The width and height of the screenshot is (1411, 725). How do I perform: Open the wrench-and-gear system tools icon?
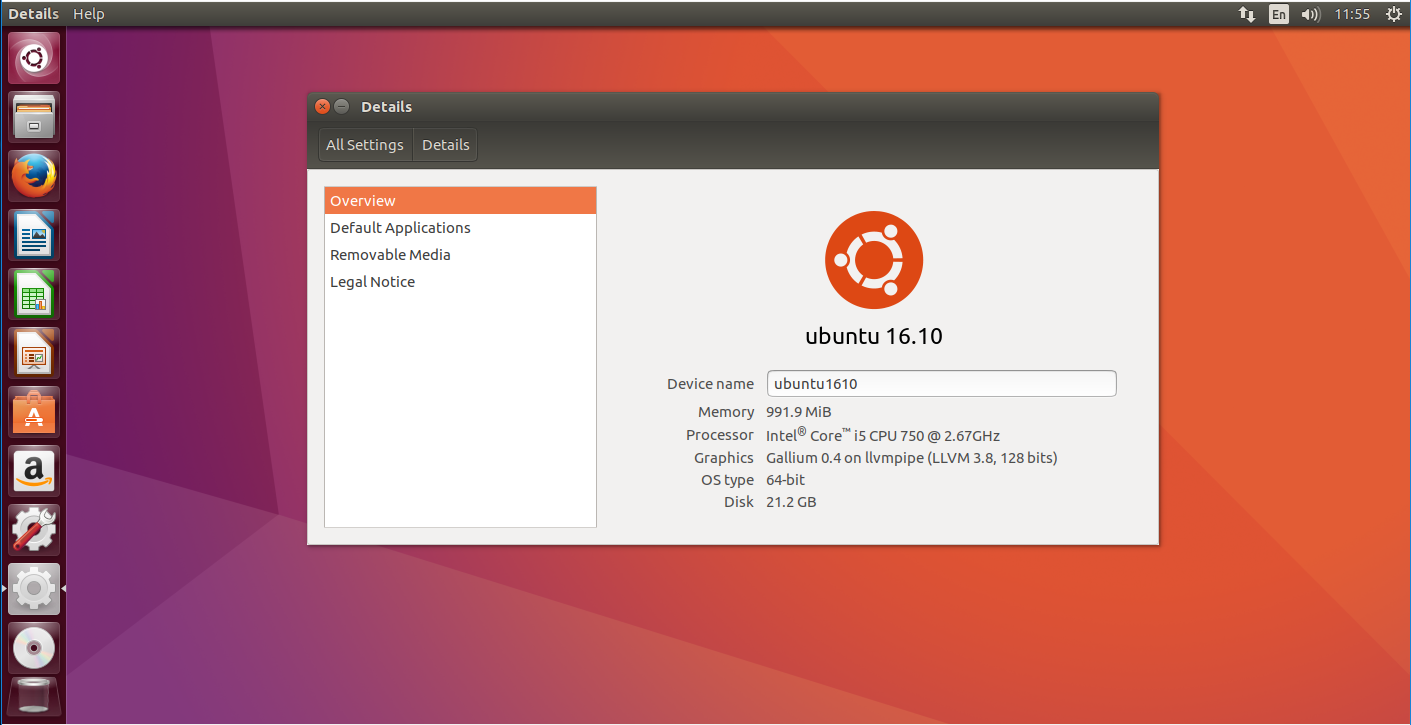point(34,530)
